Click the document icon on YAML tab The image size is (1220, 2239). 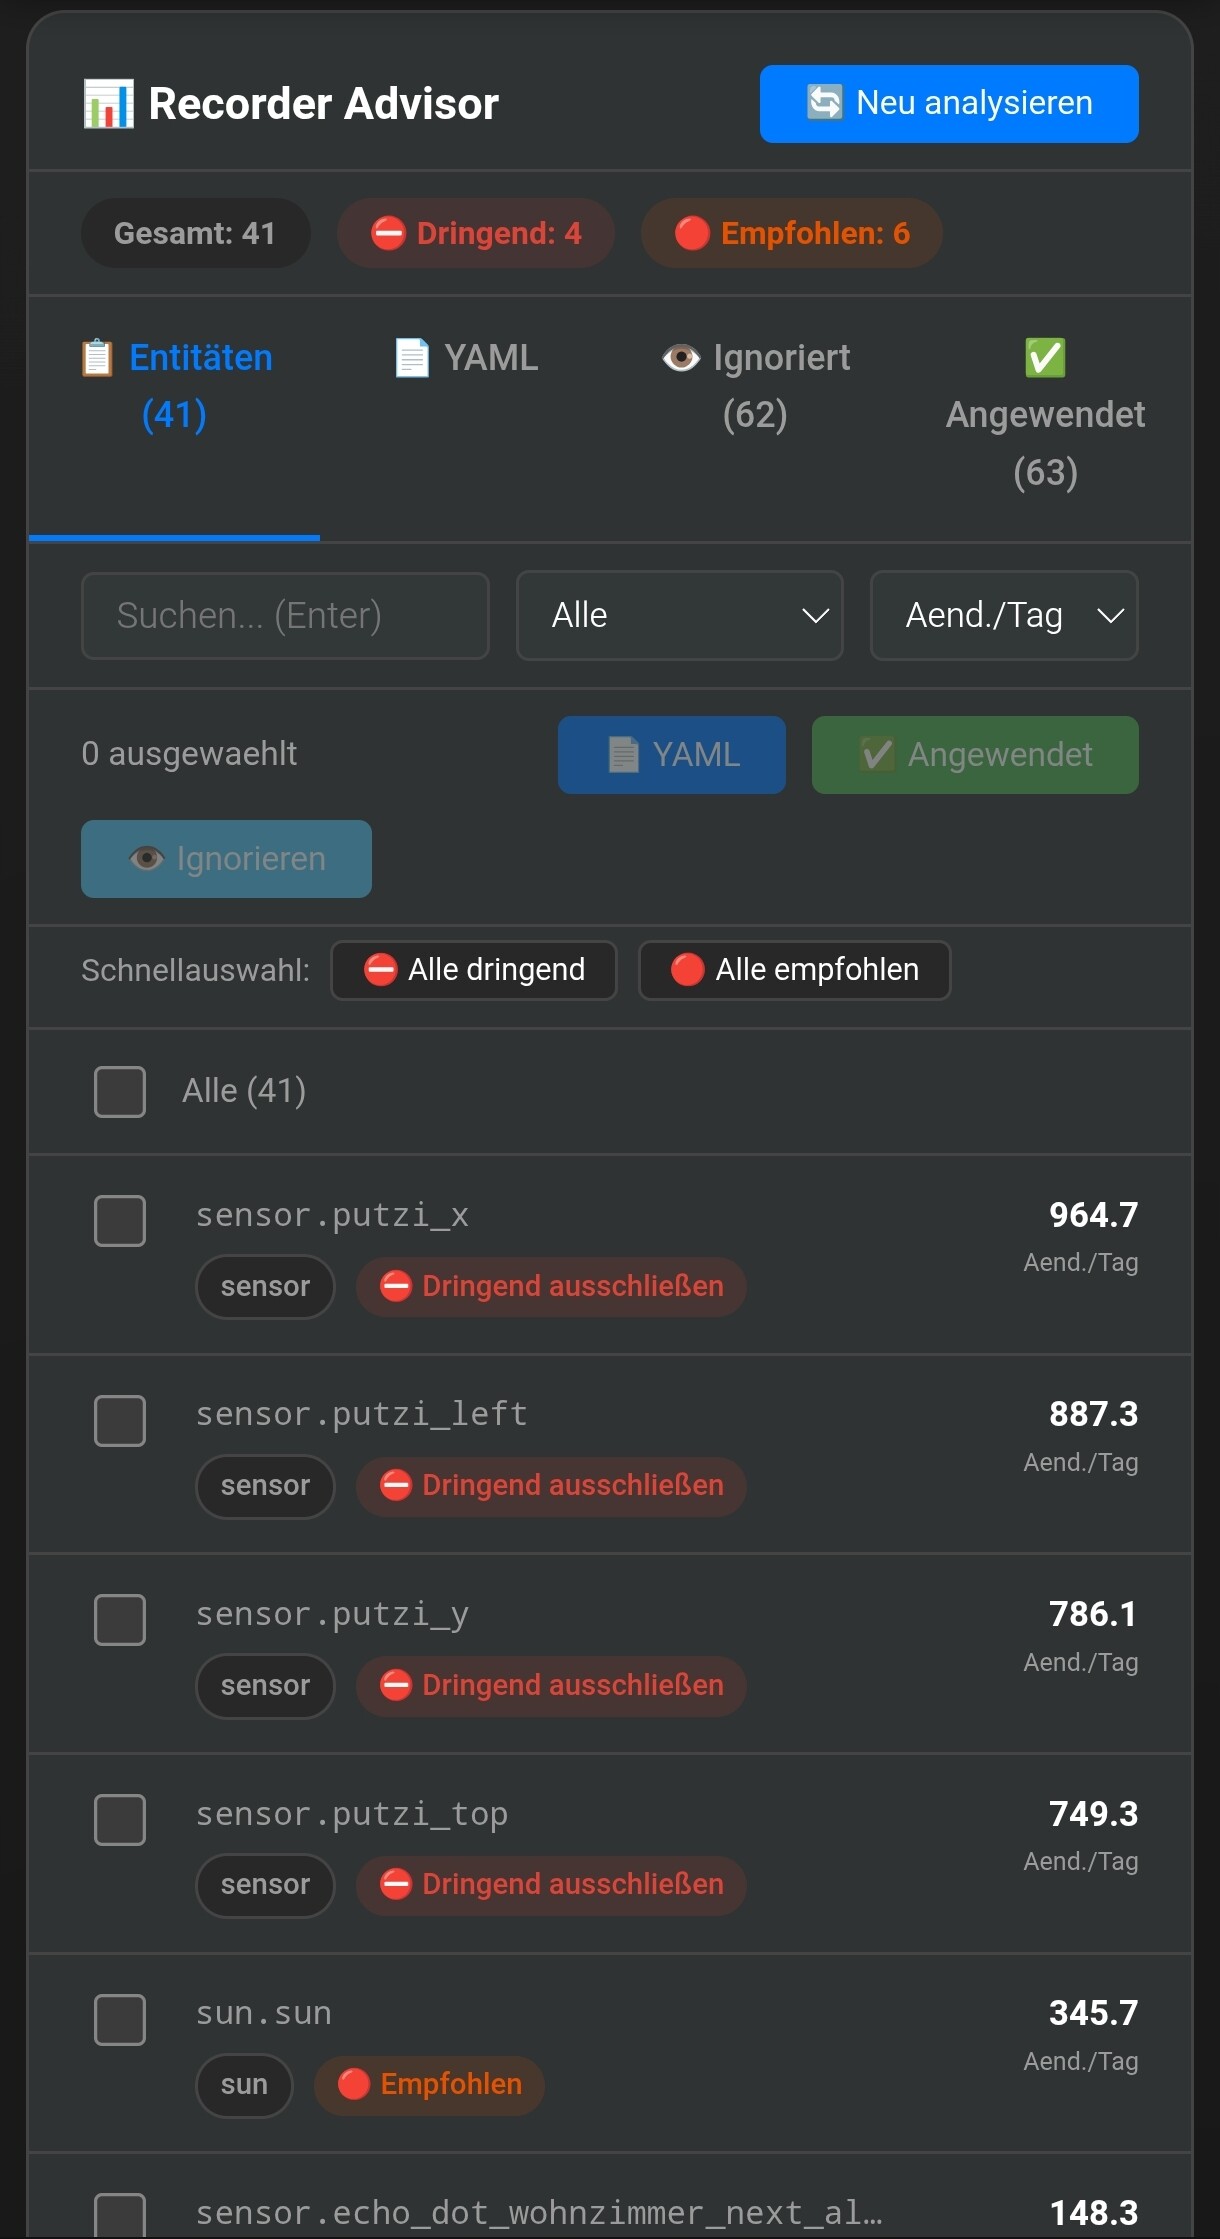point(412,358)
